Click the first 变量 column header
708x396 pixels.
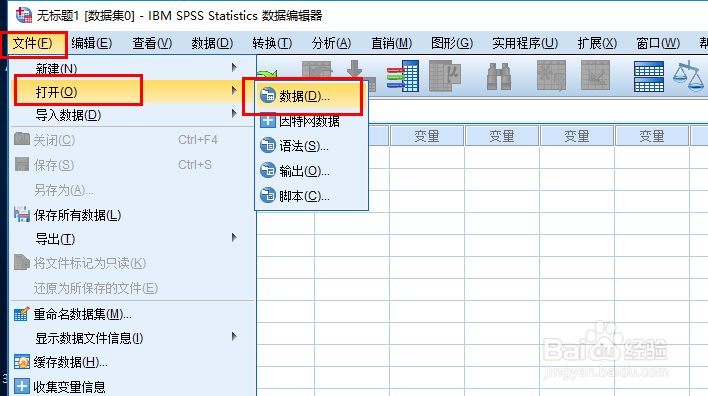pos(427,136)
